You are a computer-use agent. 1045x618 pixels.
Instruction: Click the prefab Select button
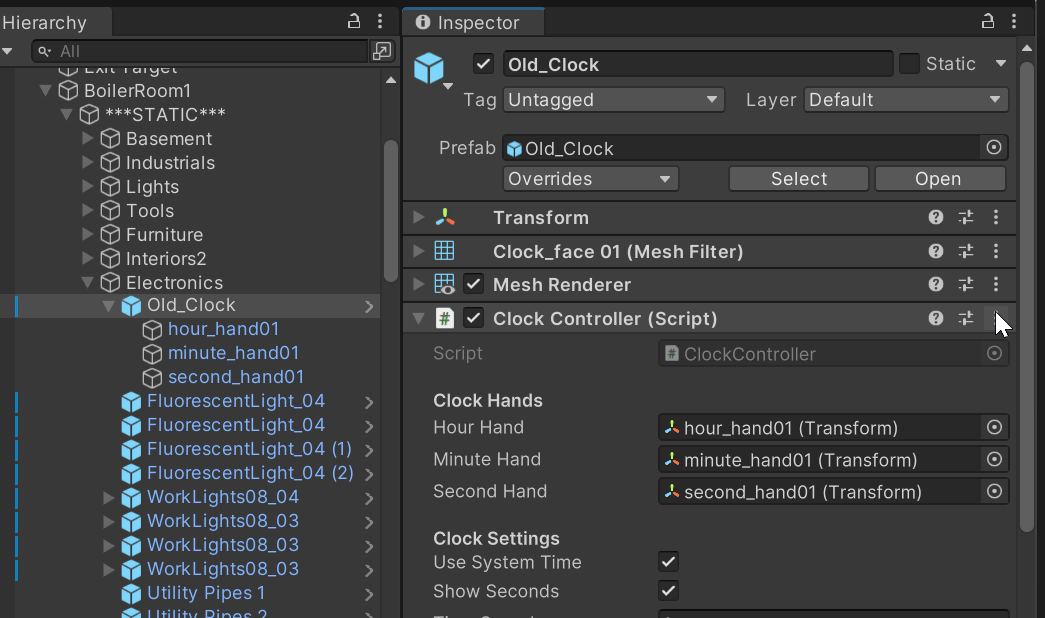tap(799, 179)
